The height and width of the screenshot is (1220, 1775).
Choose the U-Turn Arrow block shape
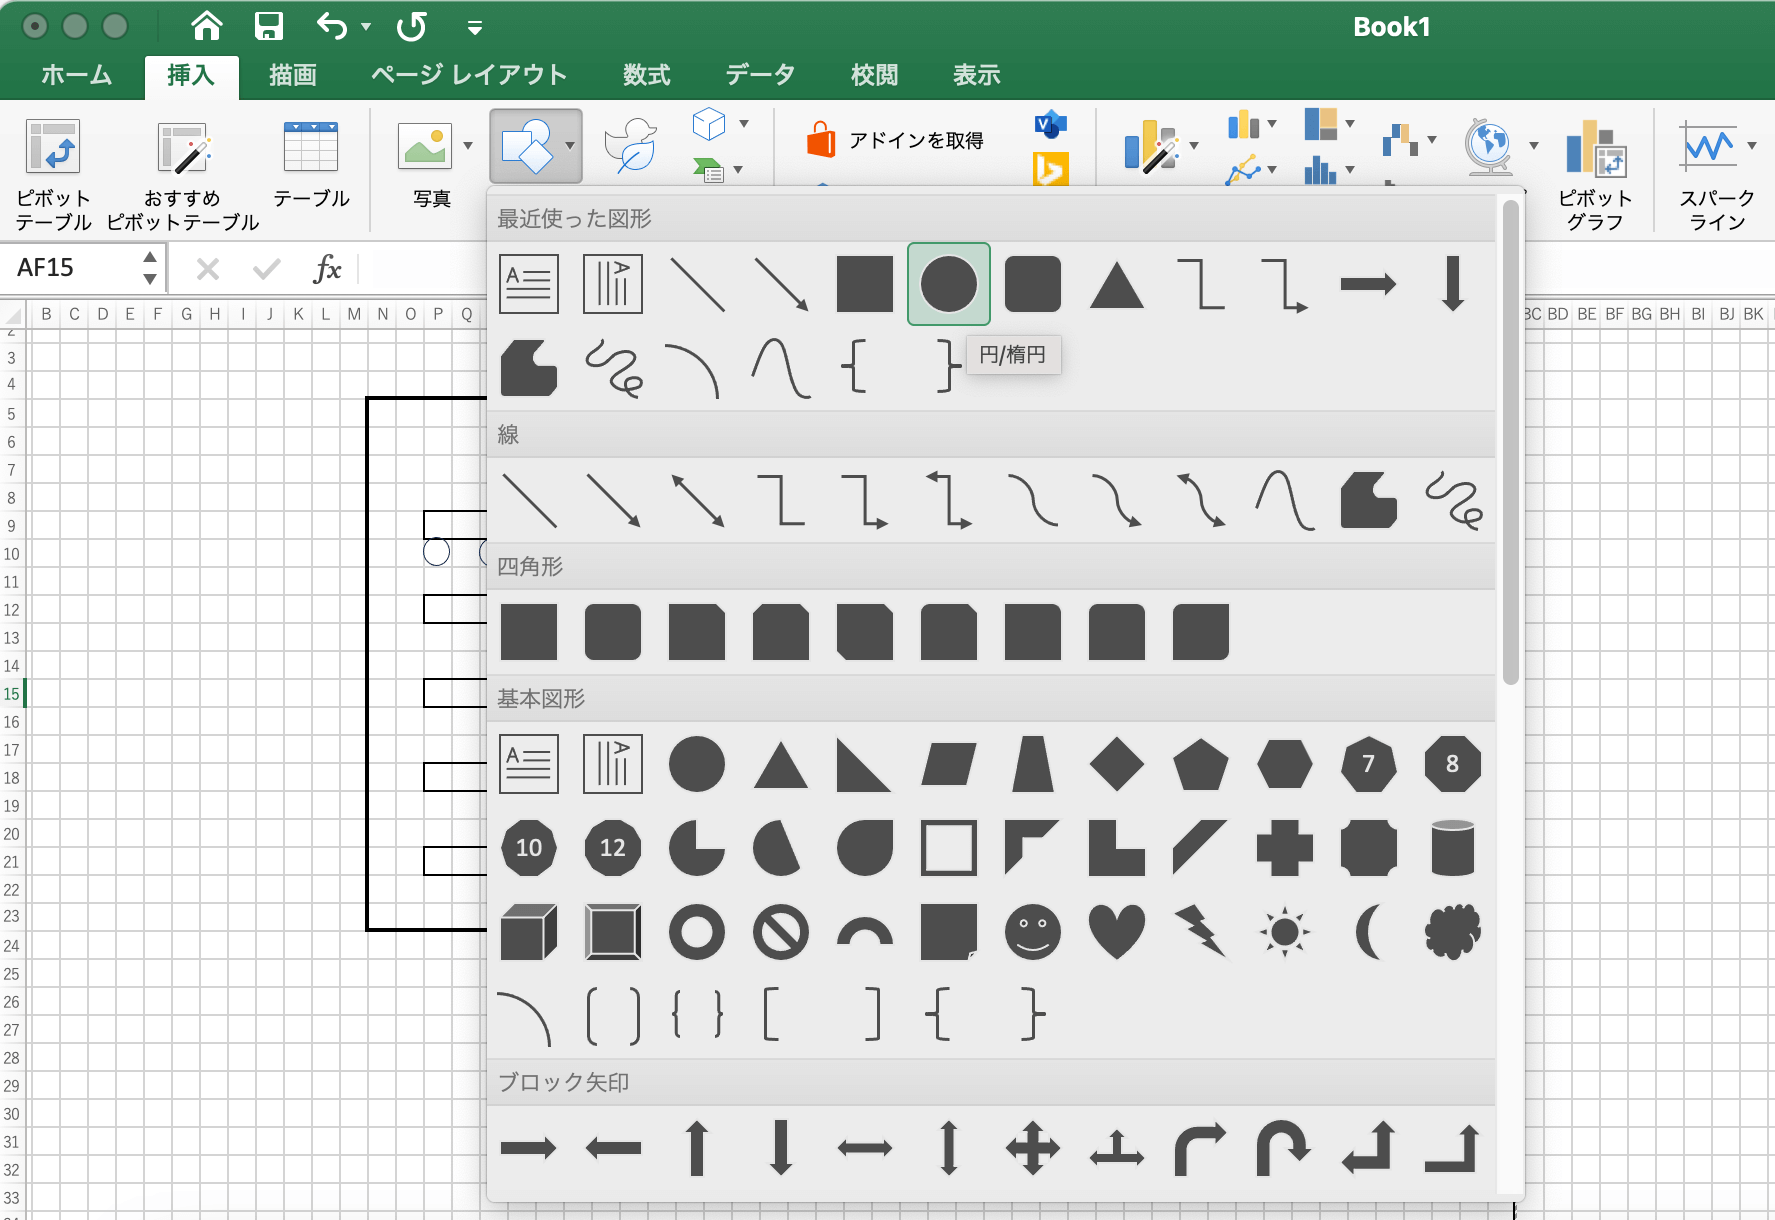[x=1284, y=1148]
